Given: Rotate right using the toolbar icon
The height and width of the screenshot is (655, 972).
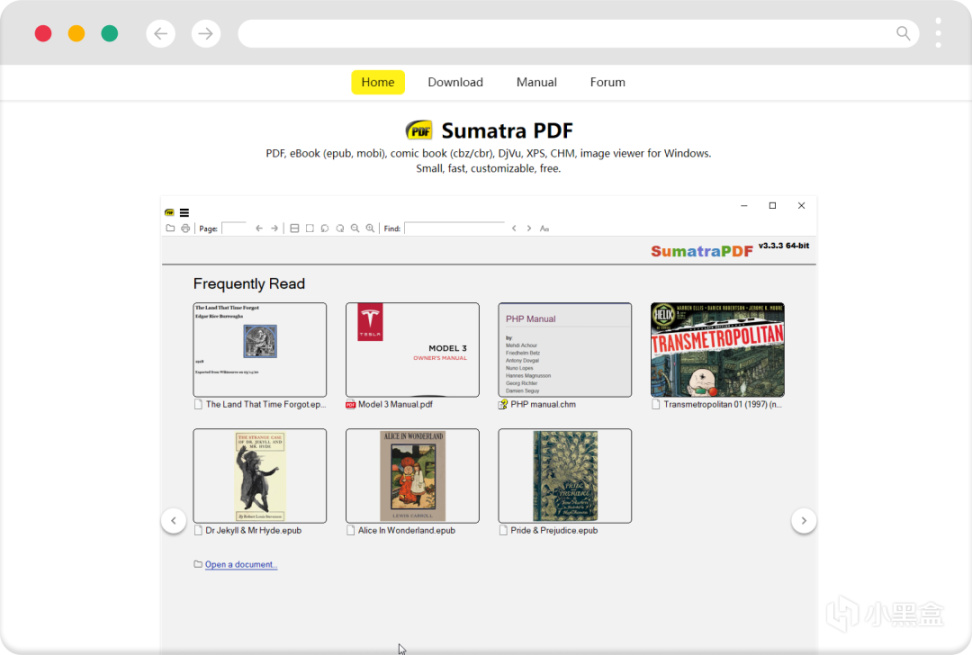Looking at the screenshot, I should pos(340,228).
